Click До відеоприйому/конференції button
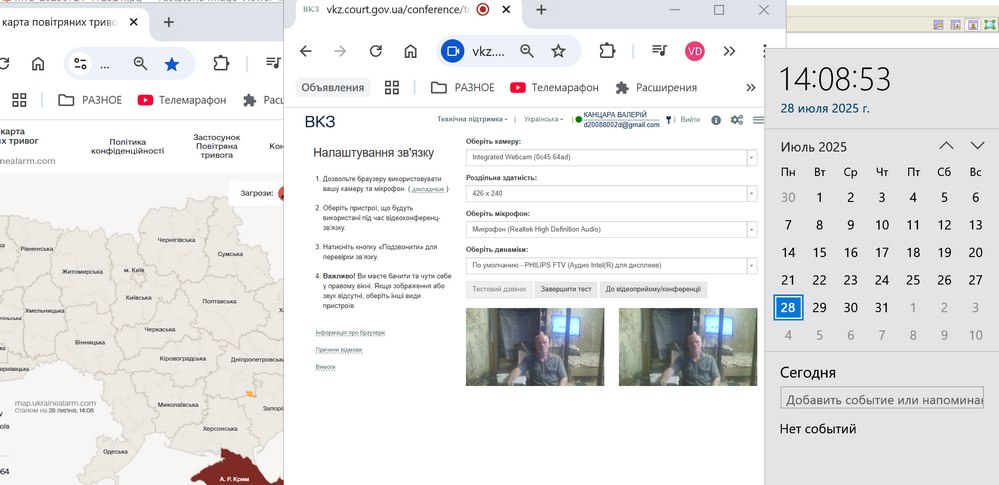This screenshot has width=999, height=485. (x=653, y=290)
